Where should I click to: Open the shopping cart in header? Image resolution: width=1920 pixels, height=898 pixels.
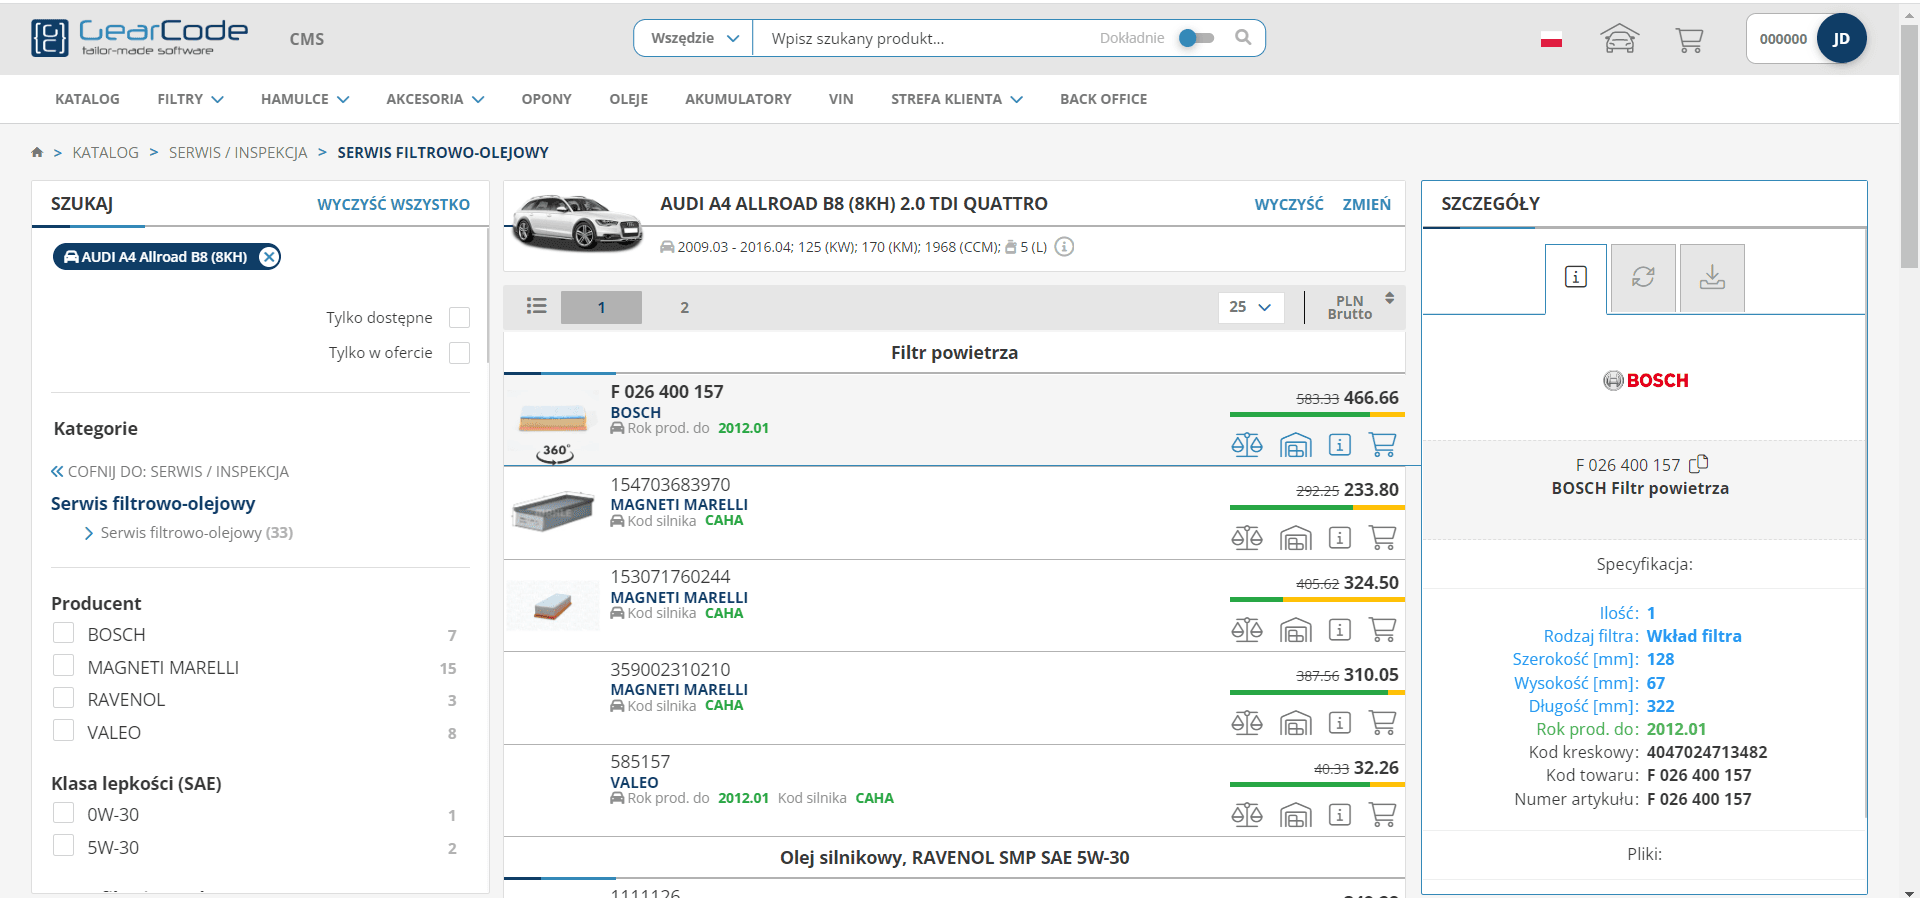(1689, 39)
